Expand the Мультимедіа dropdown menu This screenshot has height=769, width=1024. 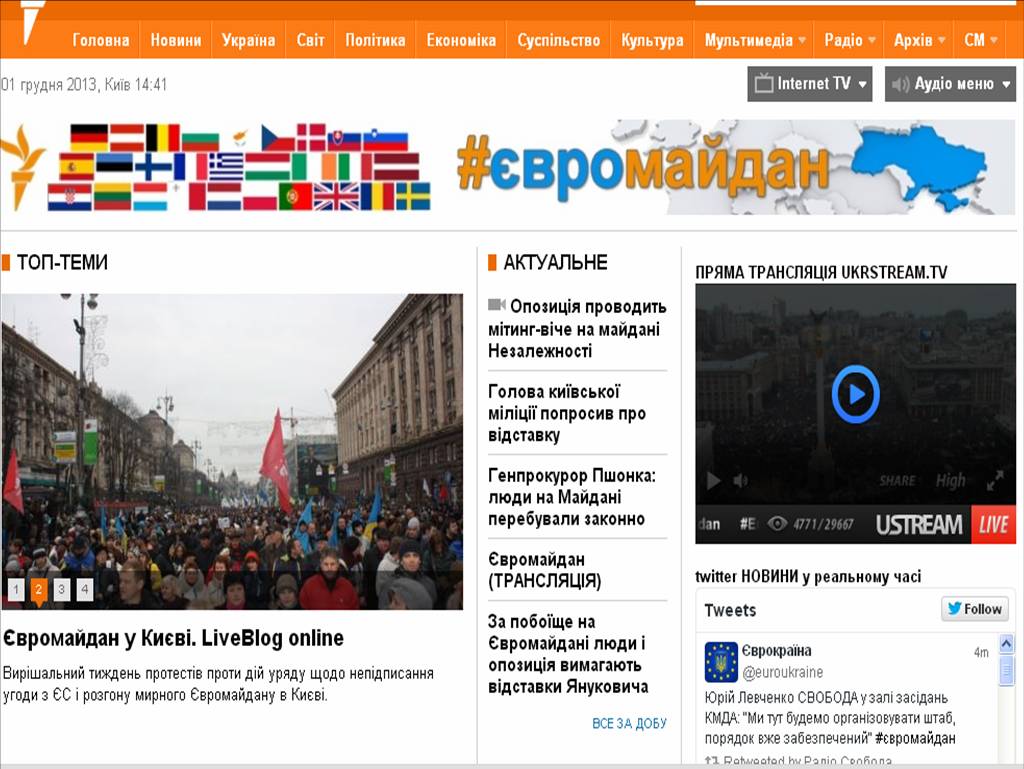click(755, 40)
